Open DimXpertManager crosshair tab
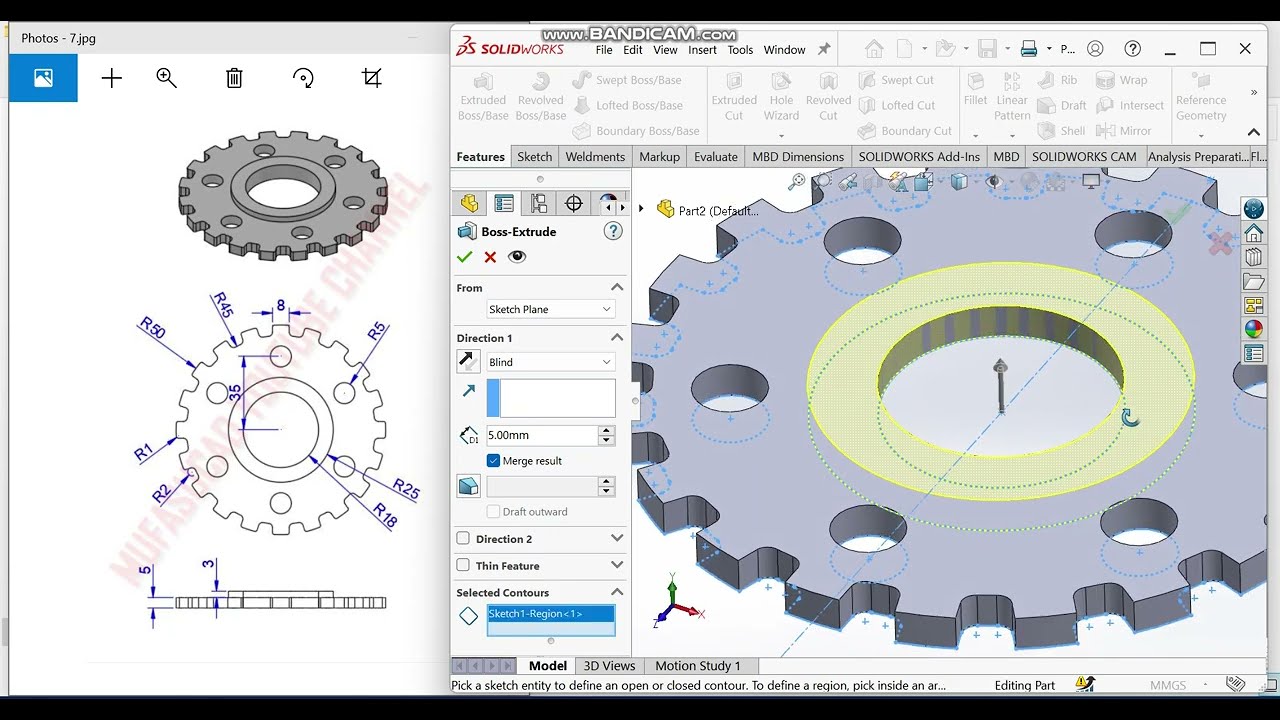This screenshot has width=1280, height=720. (574, 204)
